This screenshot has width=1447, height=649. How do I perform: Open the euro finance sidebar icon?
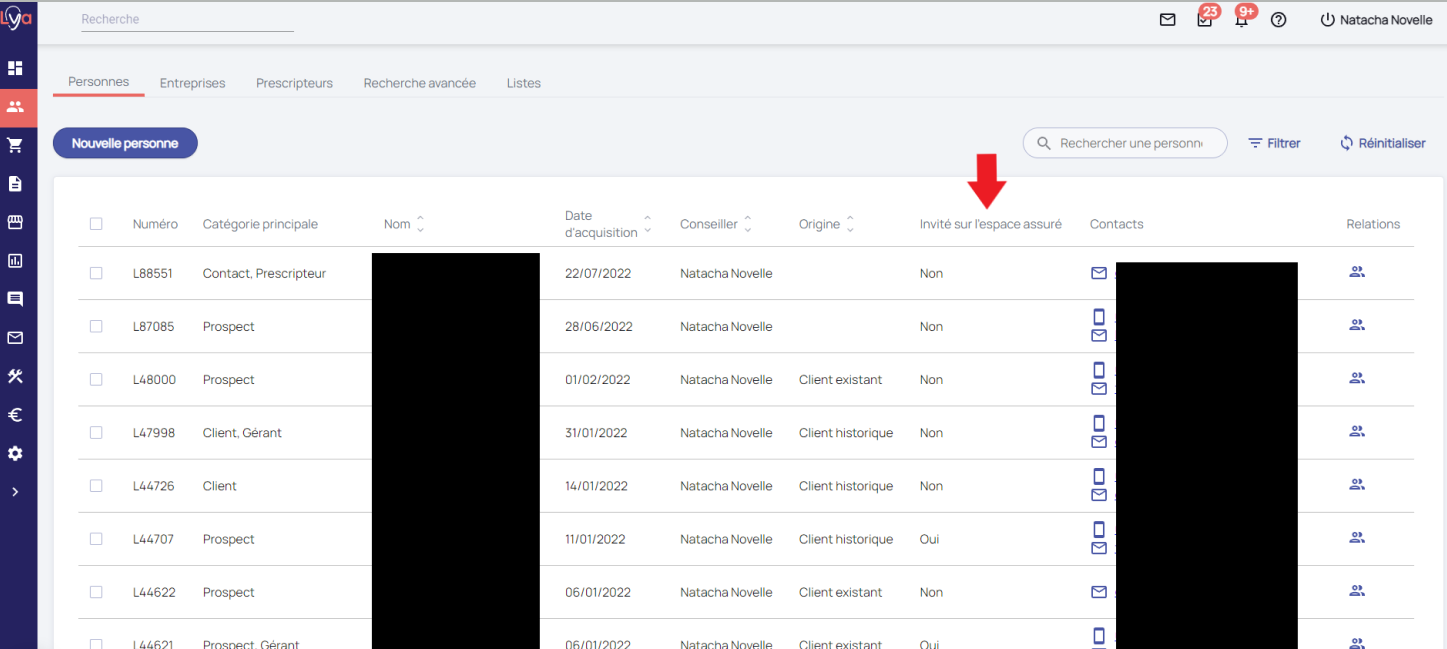point(15,415)
